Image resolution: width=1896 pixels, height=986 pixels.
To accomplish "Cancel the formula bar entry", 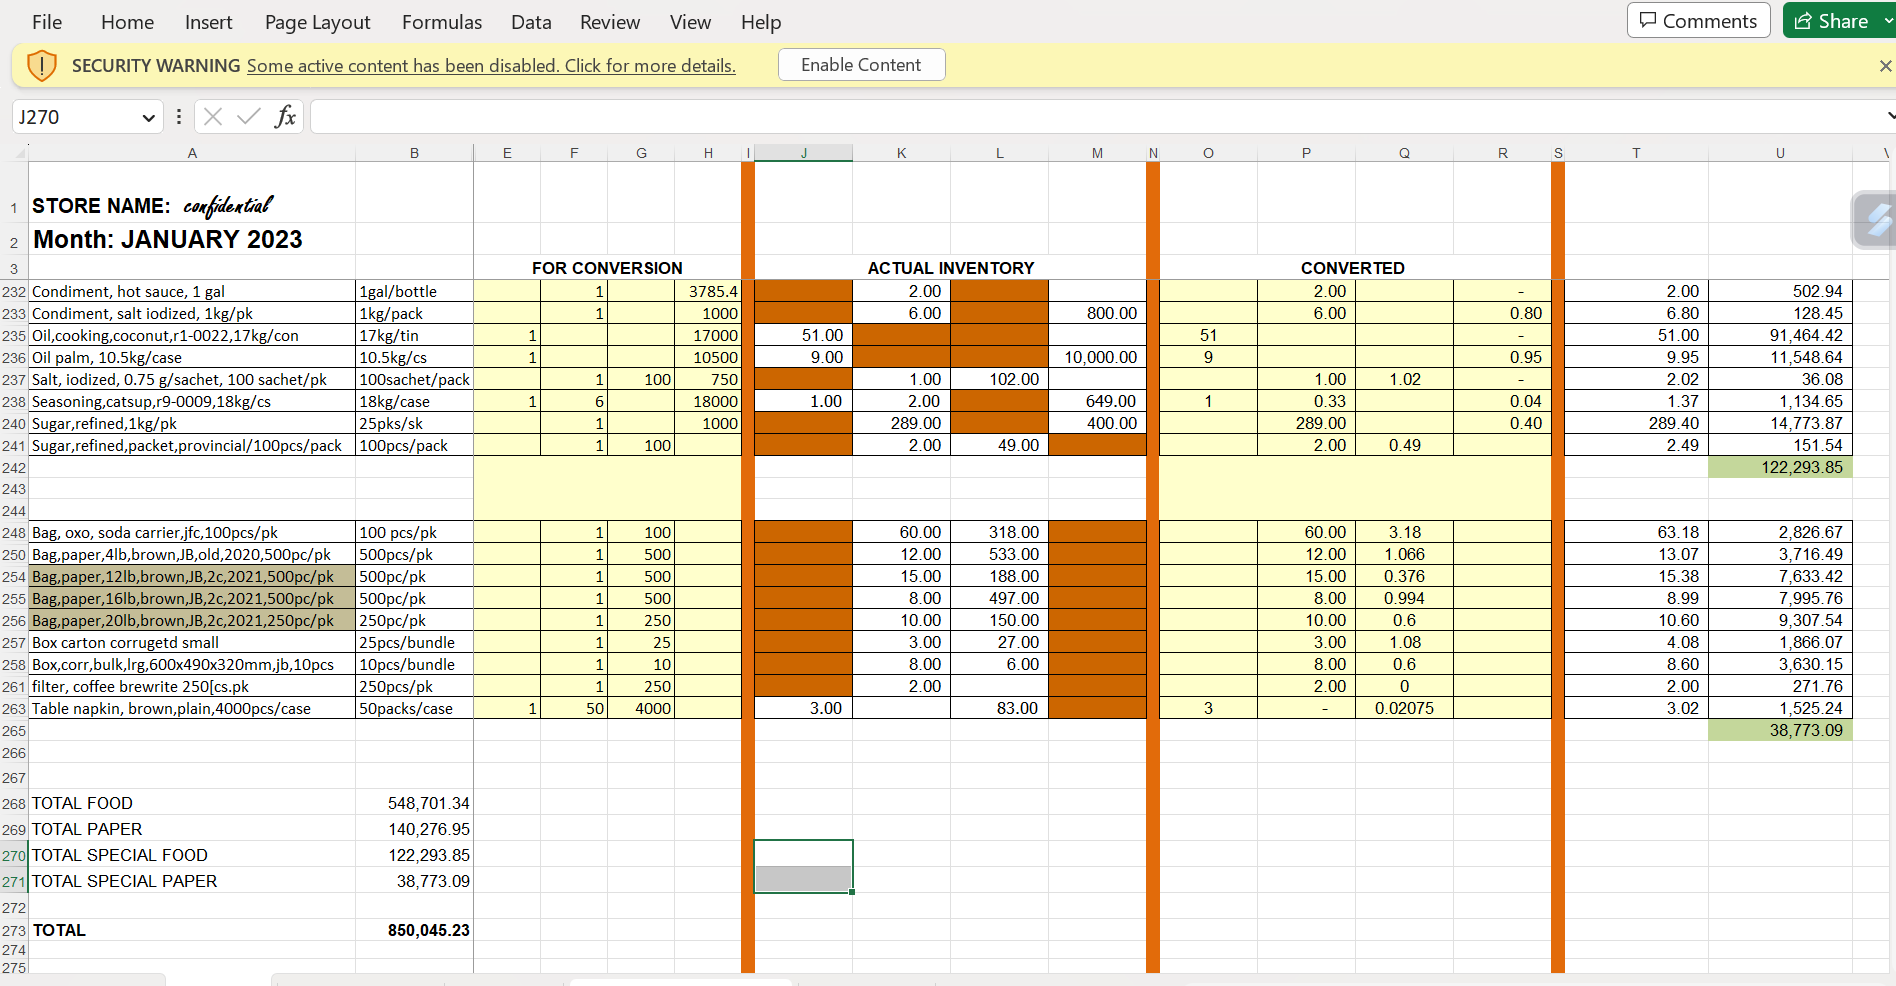I will tap(212, 117).
